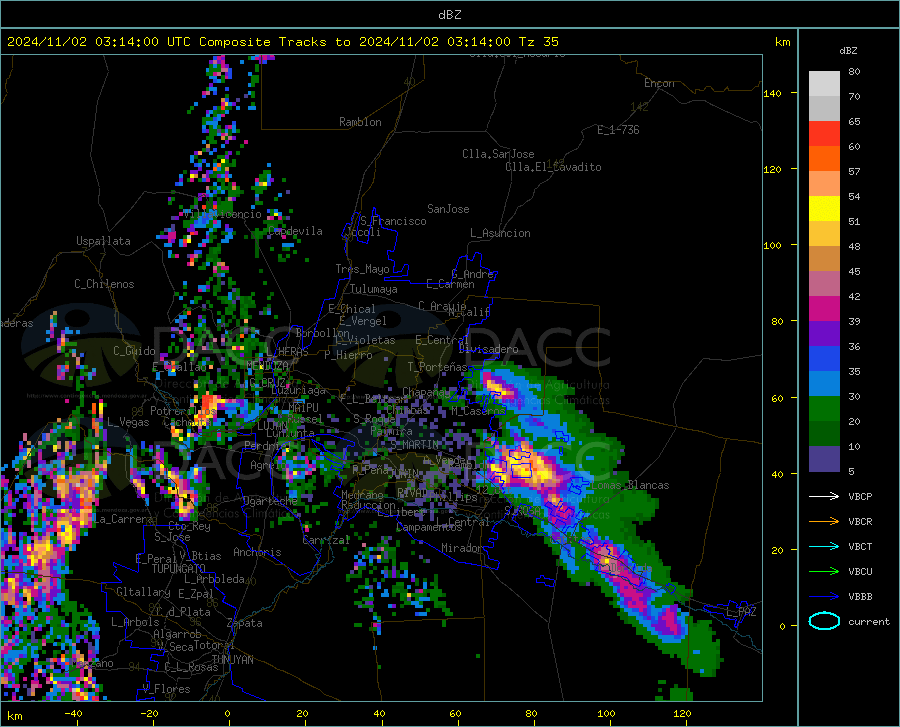Screen dimensions: 900x727
Task: Click the C_Chilenos map label
Action: point(104,284)
